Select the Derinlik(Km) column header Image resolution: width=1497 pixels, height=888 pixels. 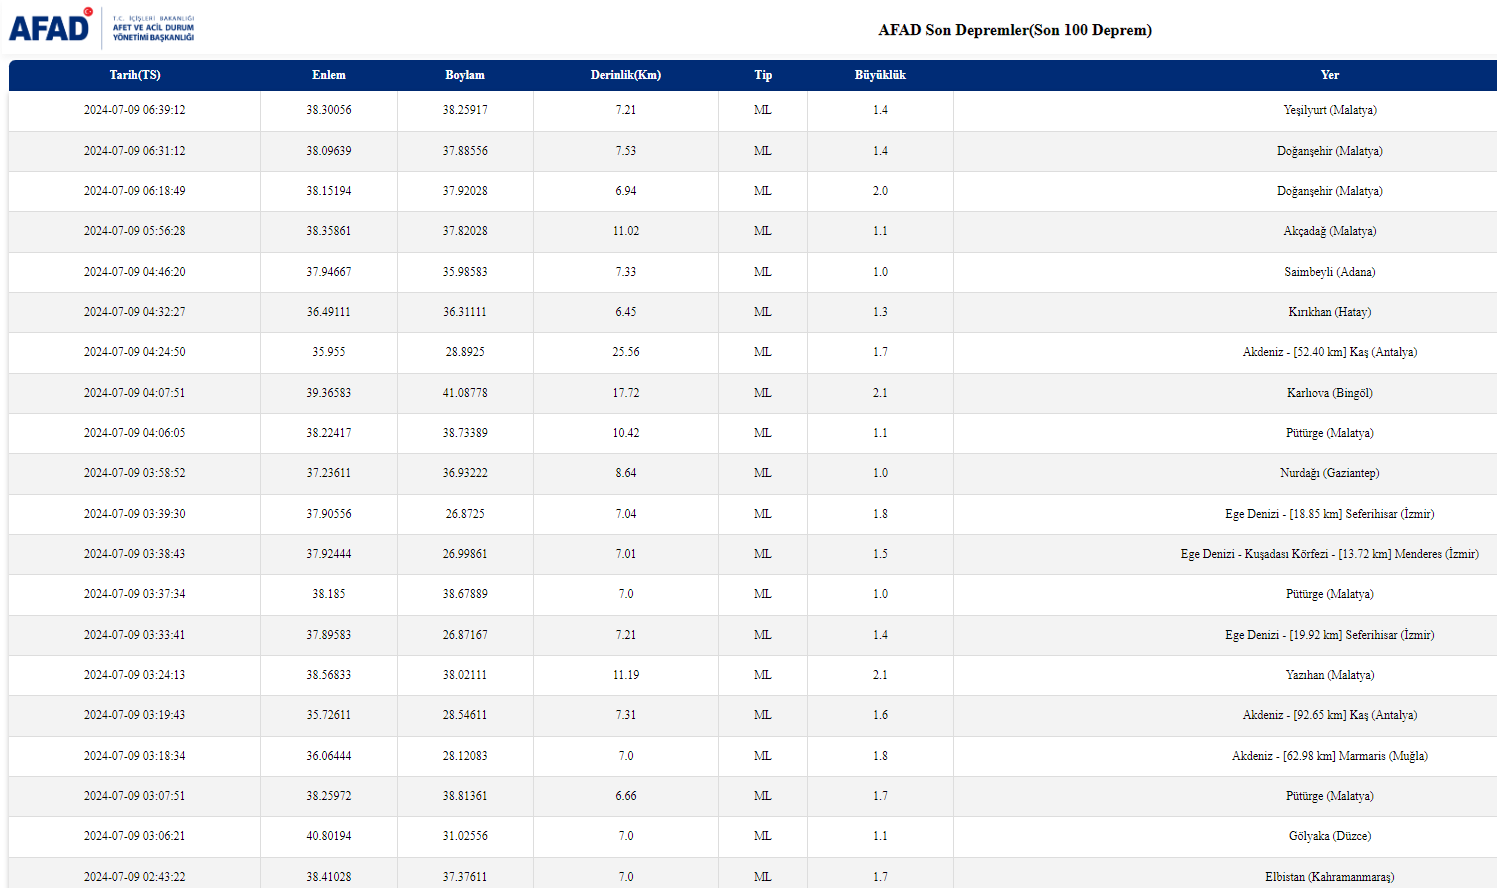[x=626, y=75]
